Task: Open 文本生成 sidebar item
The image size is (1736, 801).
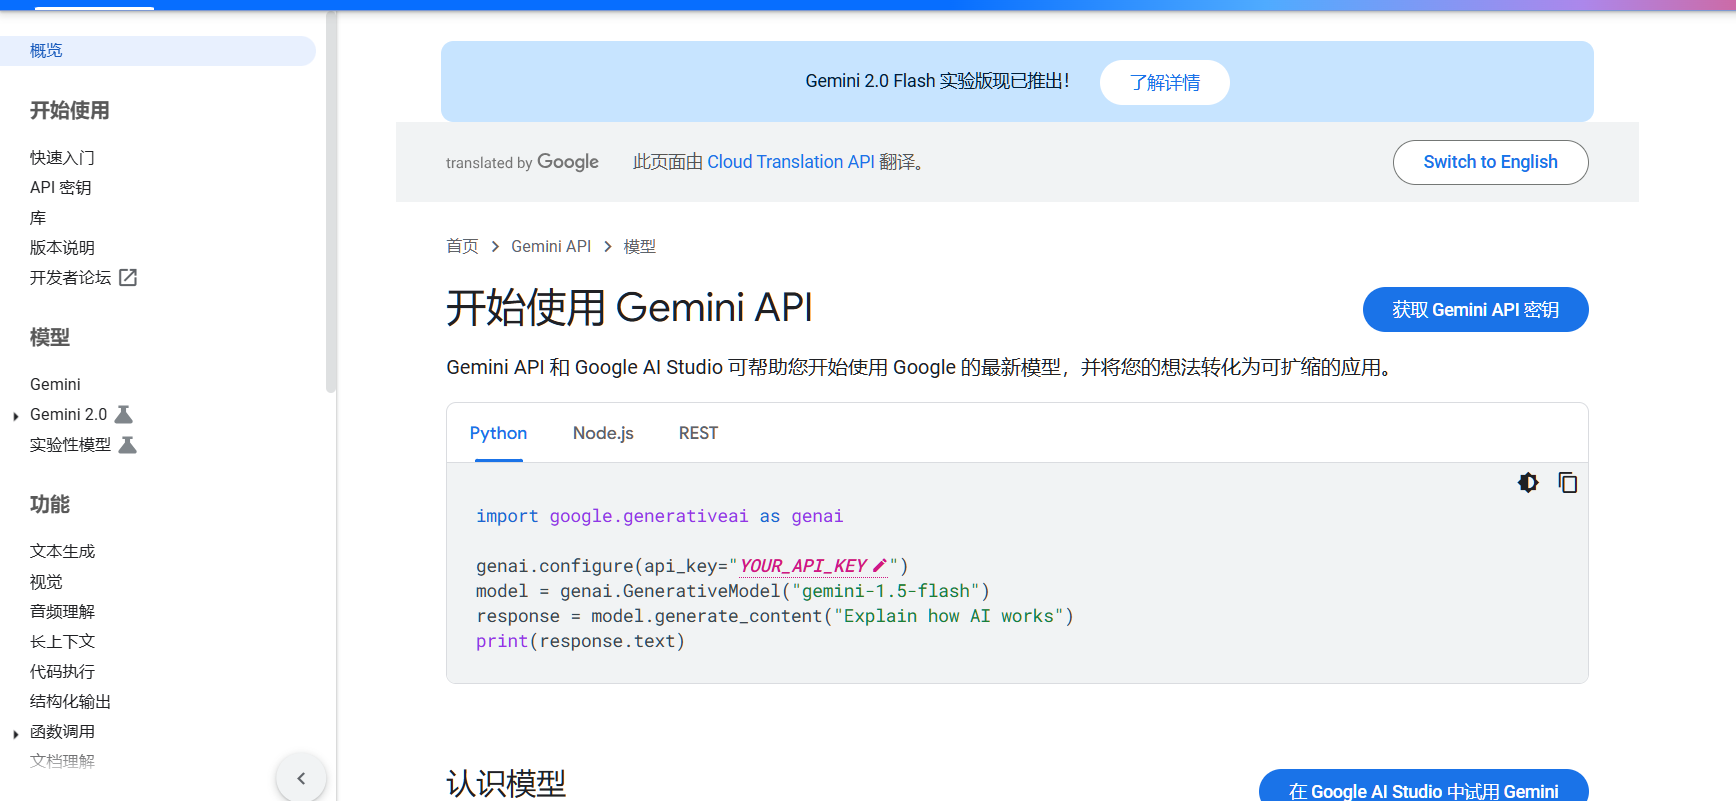Action: click(x=62, y=551)
